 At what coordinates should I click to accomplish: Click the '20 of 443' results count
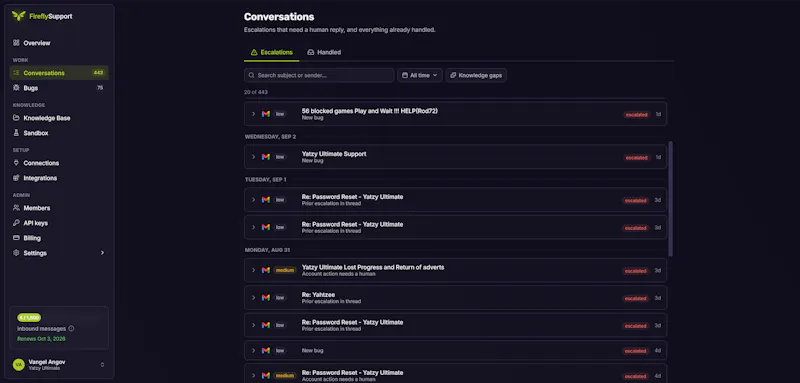[x=256, y=92]
